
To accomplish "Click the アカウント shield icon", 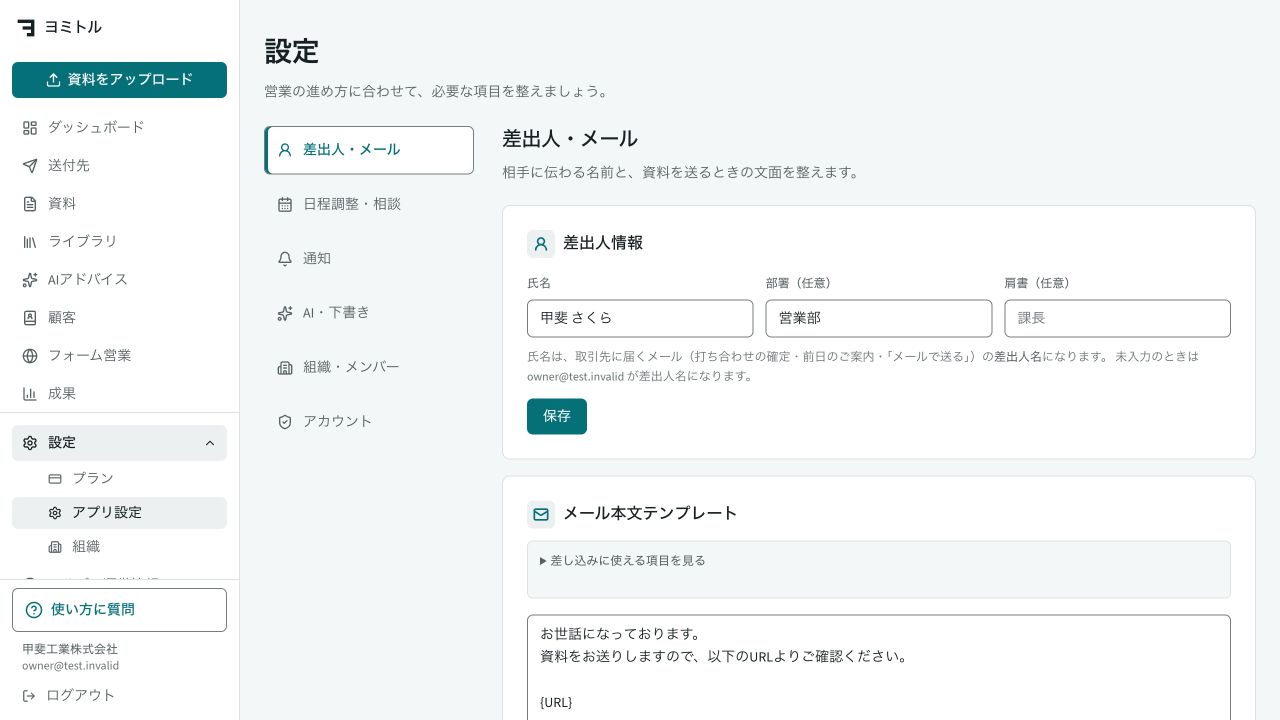I will point(285,422).
